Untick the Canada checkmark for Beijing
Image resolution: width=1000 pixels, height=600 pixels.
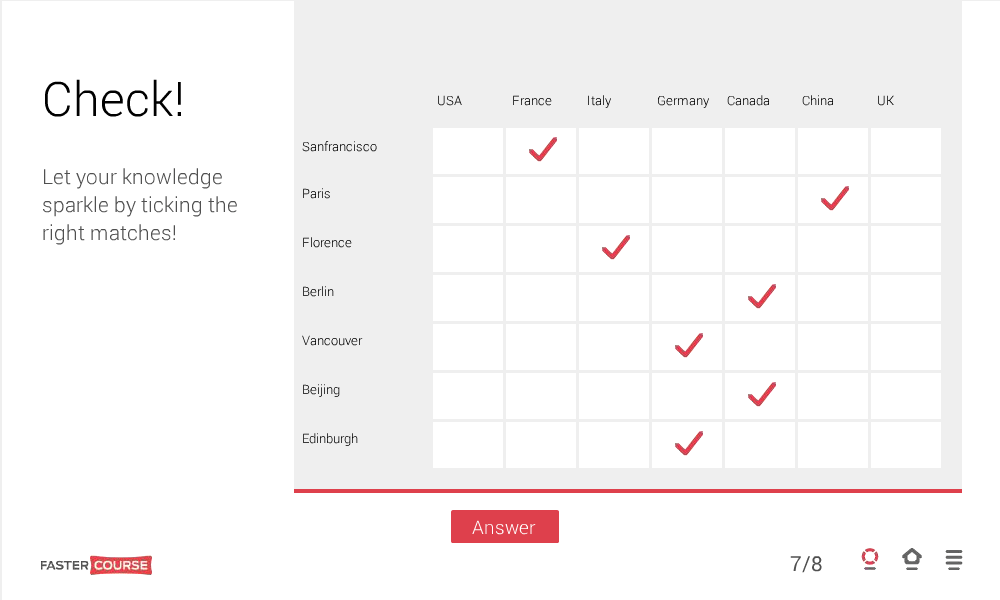pyautogui.click(x=760, y=396)
